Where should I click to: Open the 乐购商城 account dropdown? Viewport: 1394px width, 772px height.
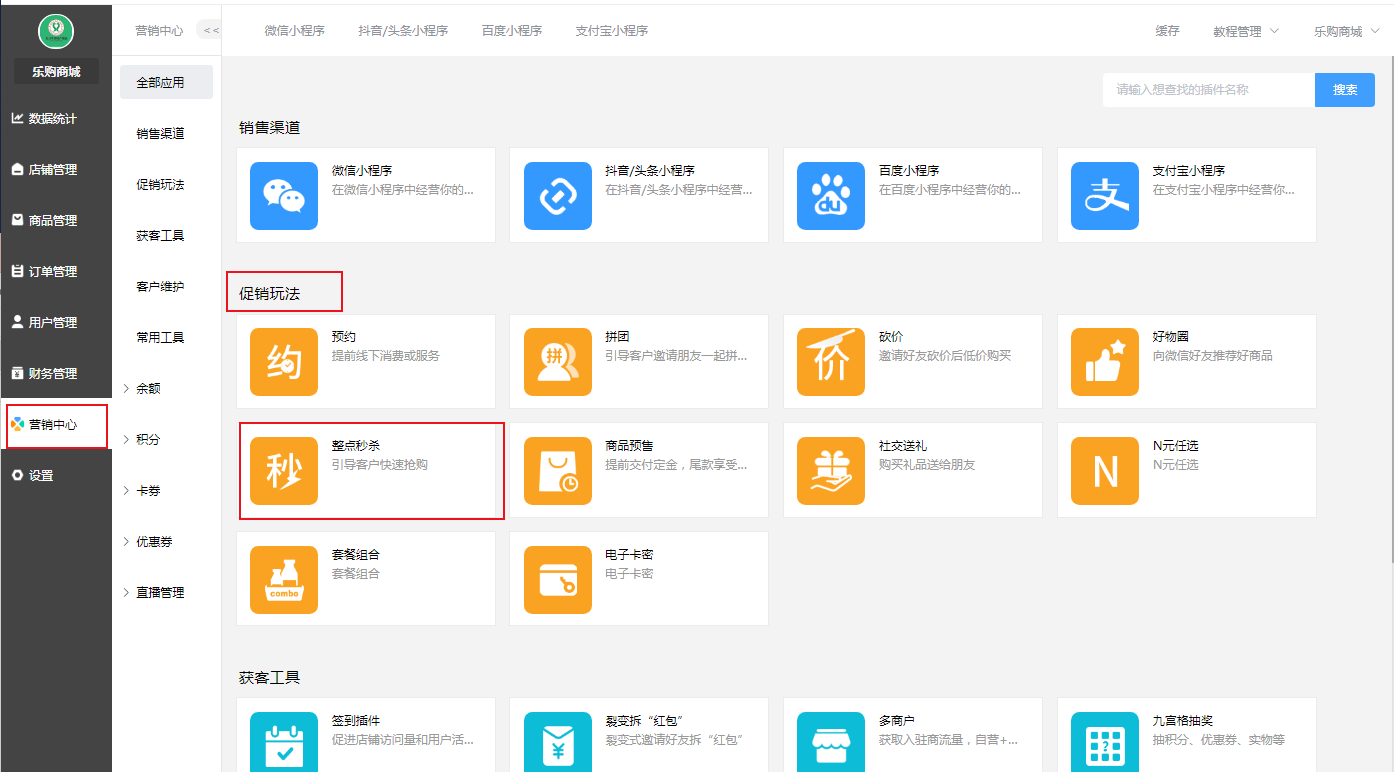(1347, 31)
